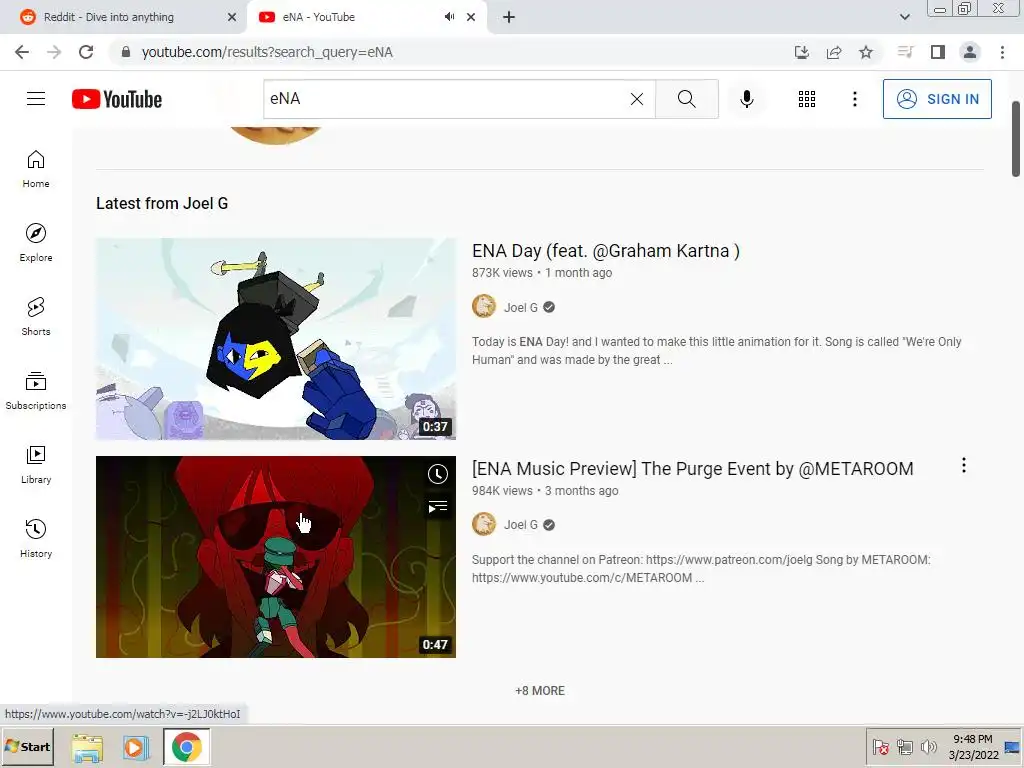Click Action Center flag in tray
The height and width of the screenshot is (768, 1024).
pos(880,746)
